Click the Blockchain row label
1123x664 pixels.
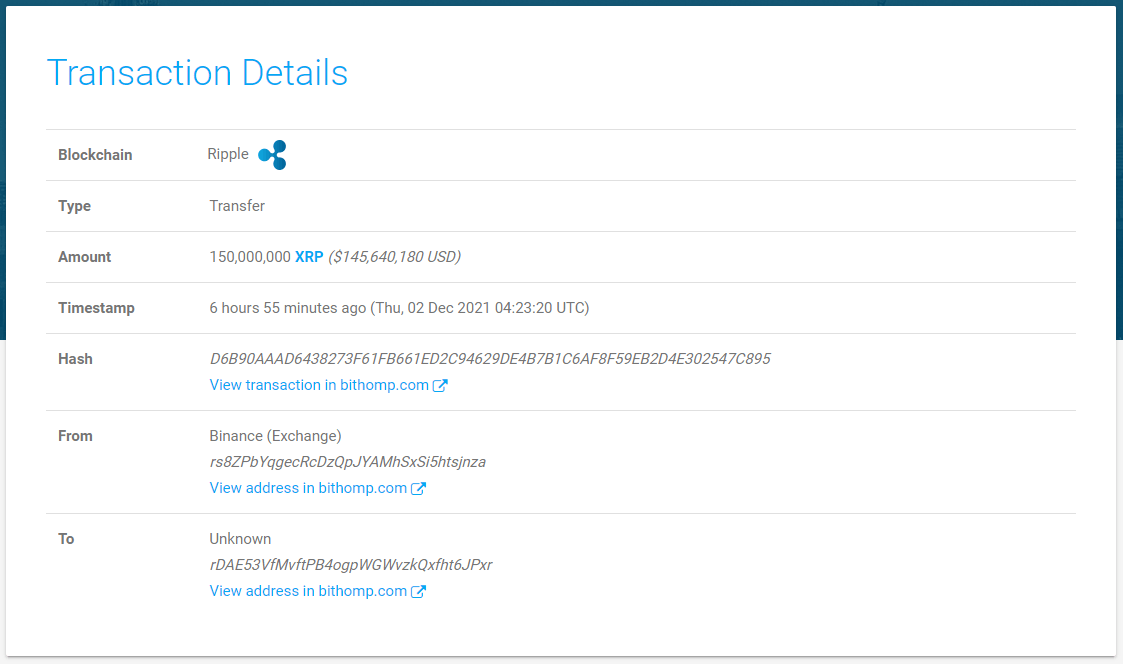(95, 155)
